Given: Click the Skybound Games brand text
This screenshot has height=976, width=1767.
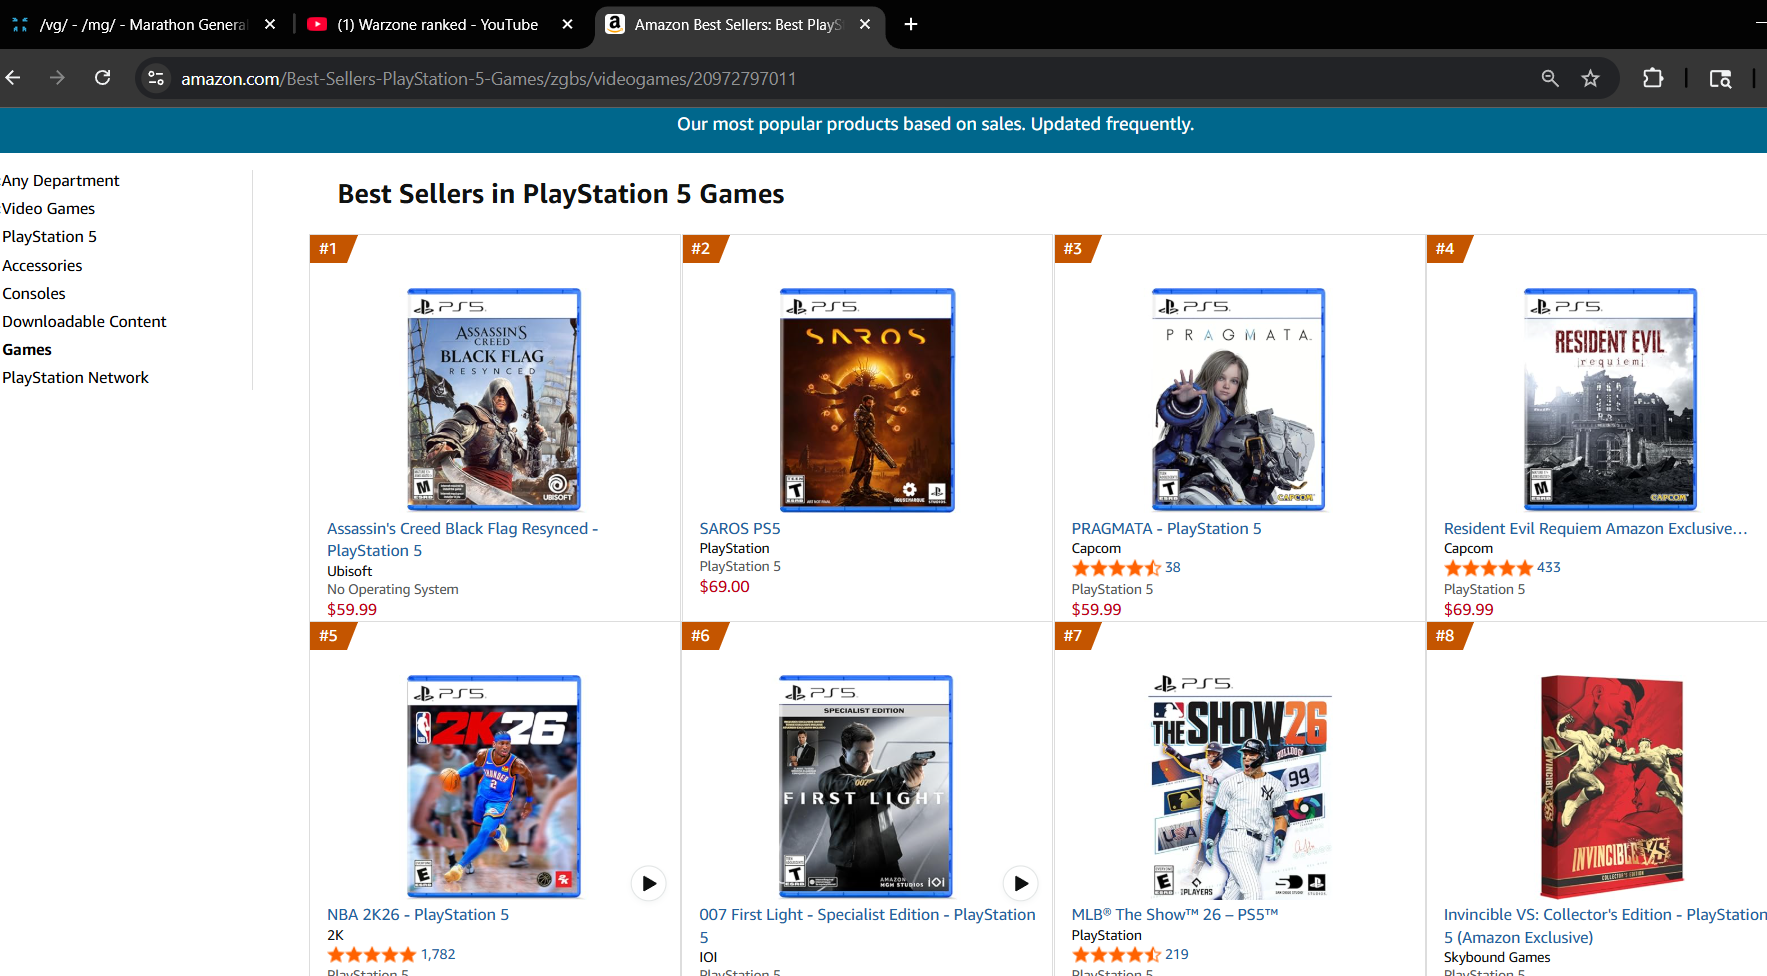Looking at the screenshot, I should point(1497,958).
